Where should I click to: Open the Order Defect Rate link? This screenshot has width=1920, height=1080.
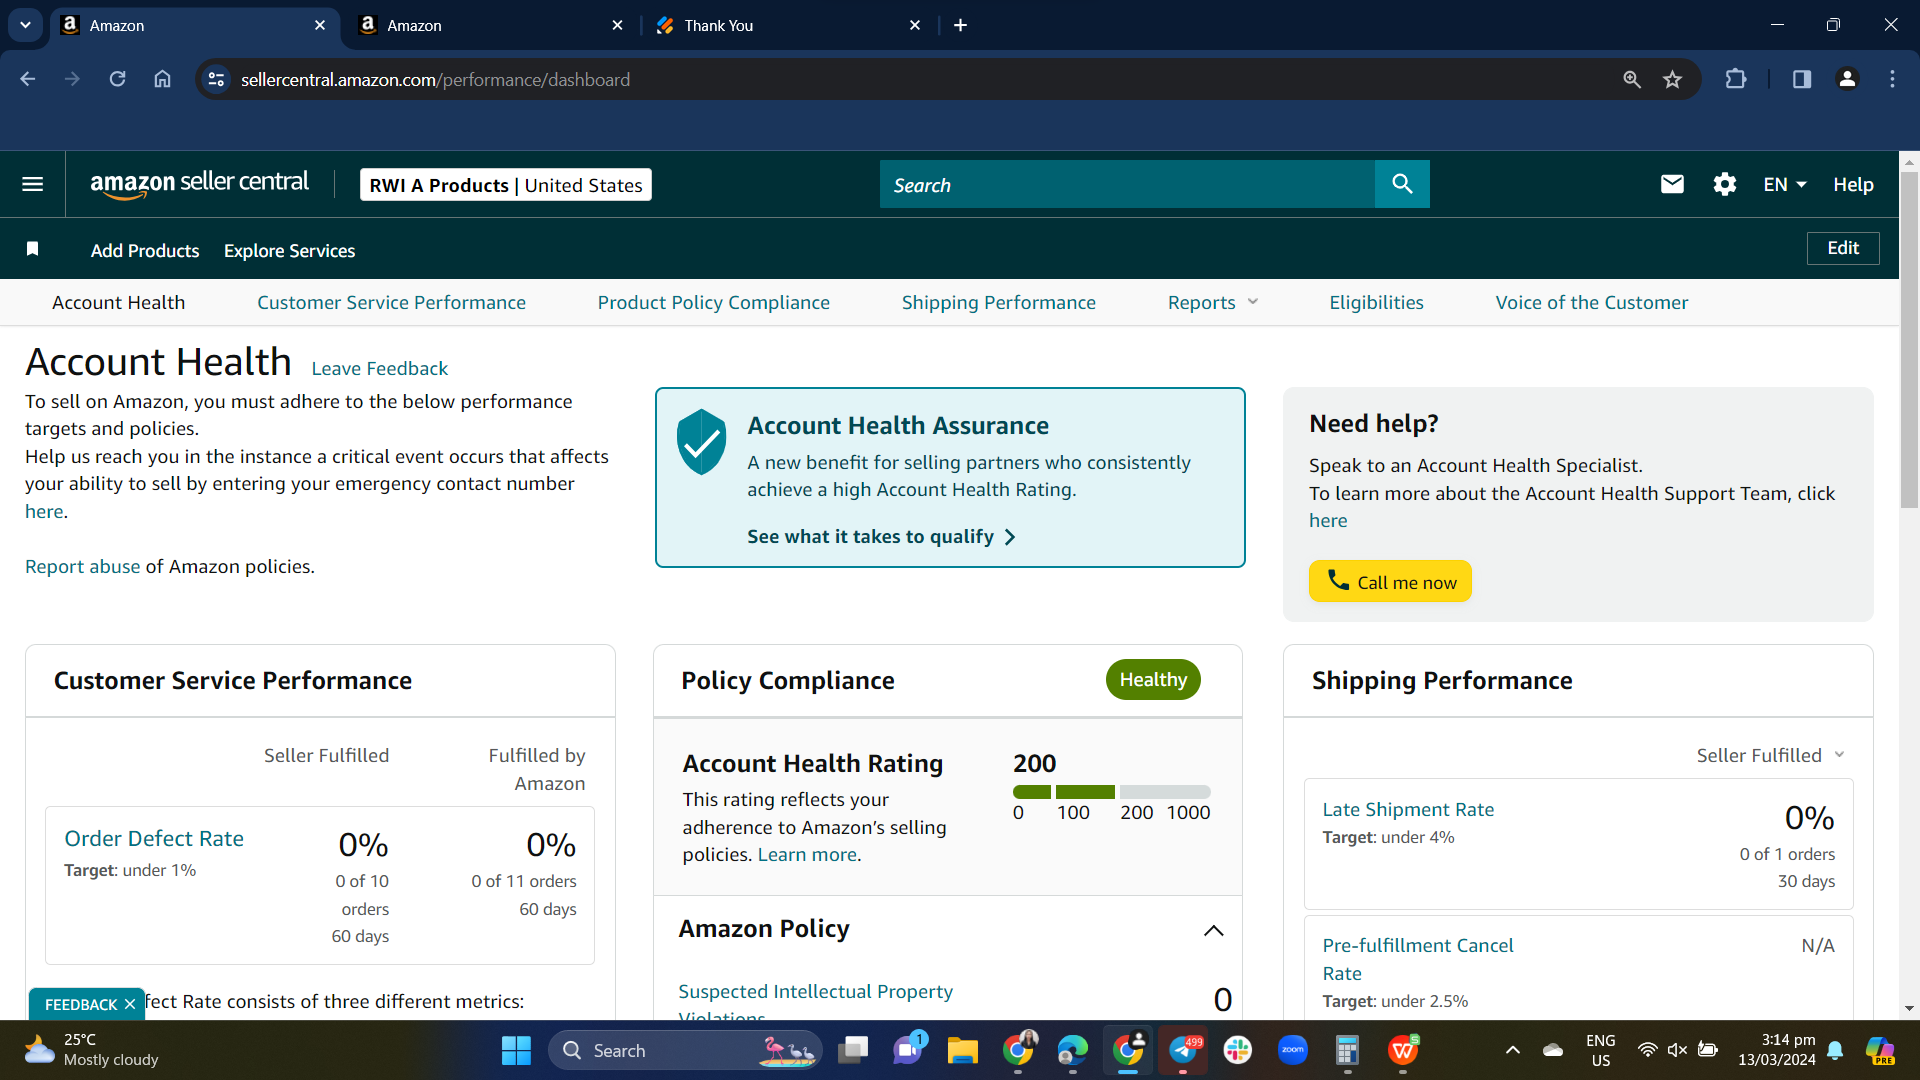[154, 838]
